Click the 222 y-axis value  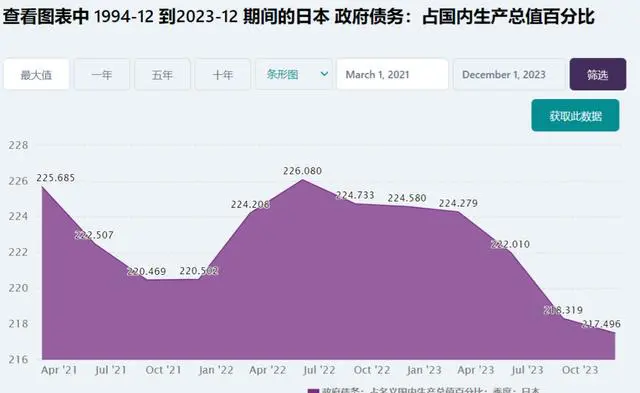pos(18,252)
